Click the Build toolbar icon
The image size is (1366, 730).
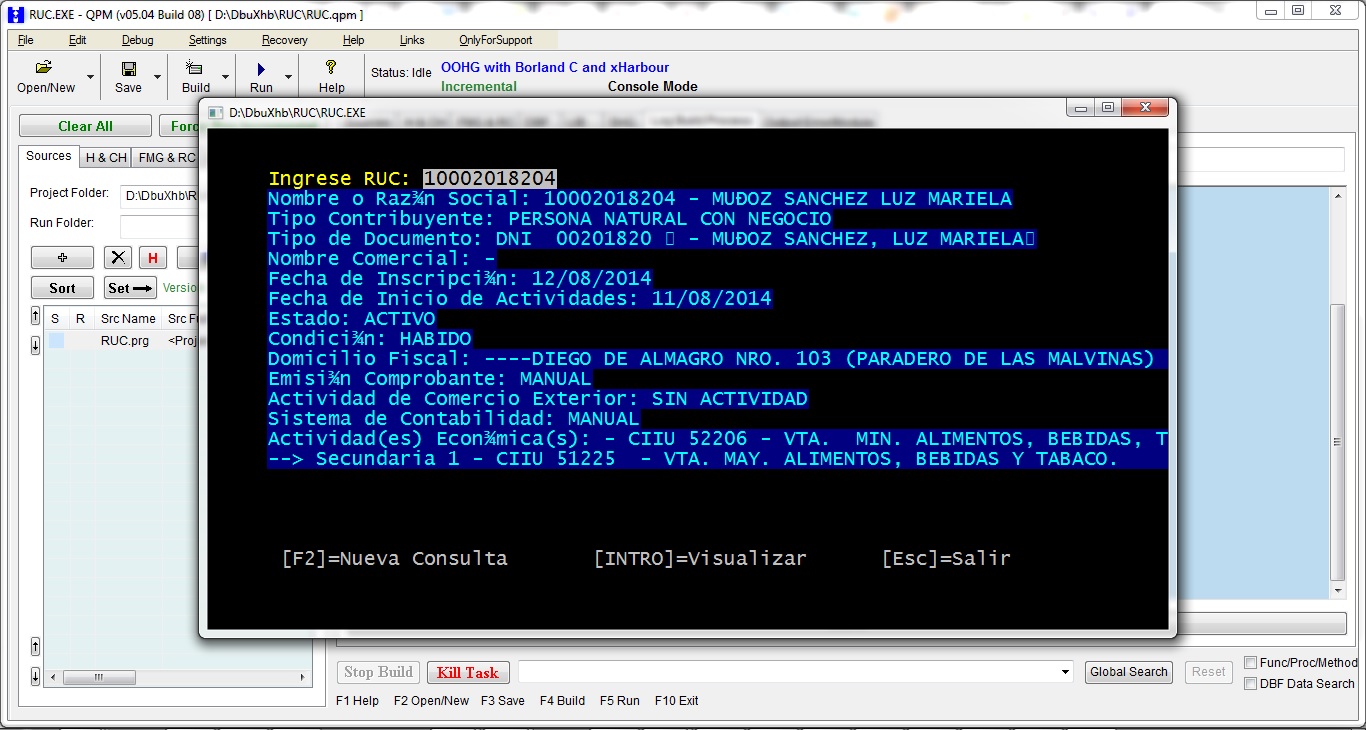(195, 68)
